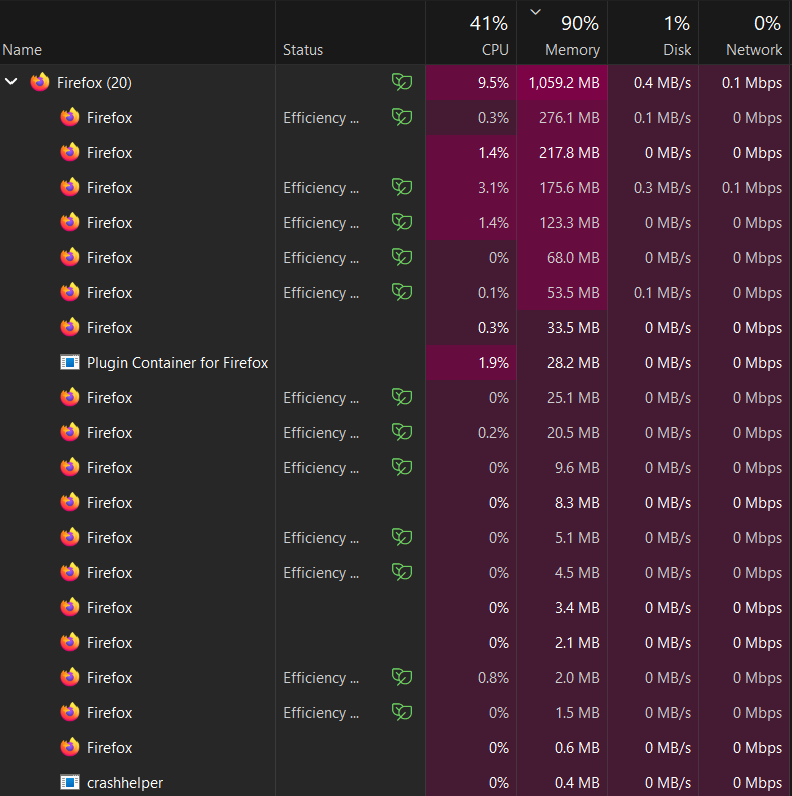The height and width of the screenshot is (796, 792).
Task: Click the Firefox icon on the 0.6 MB row
Action: pos(69,747)
